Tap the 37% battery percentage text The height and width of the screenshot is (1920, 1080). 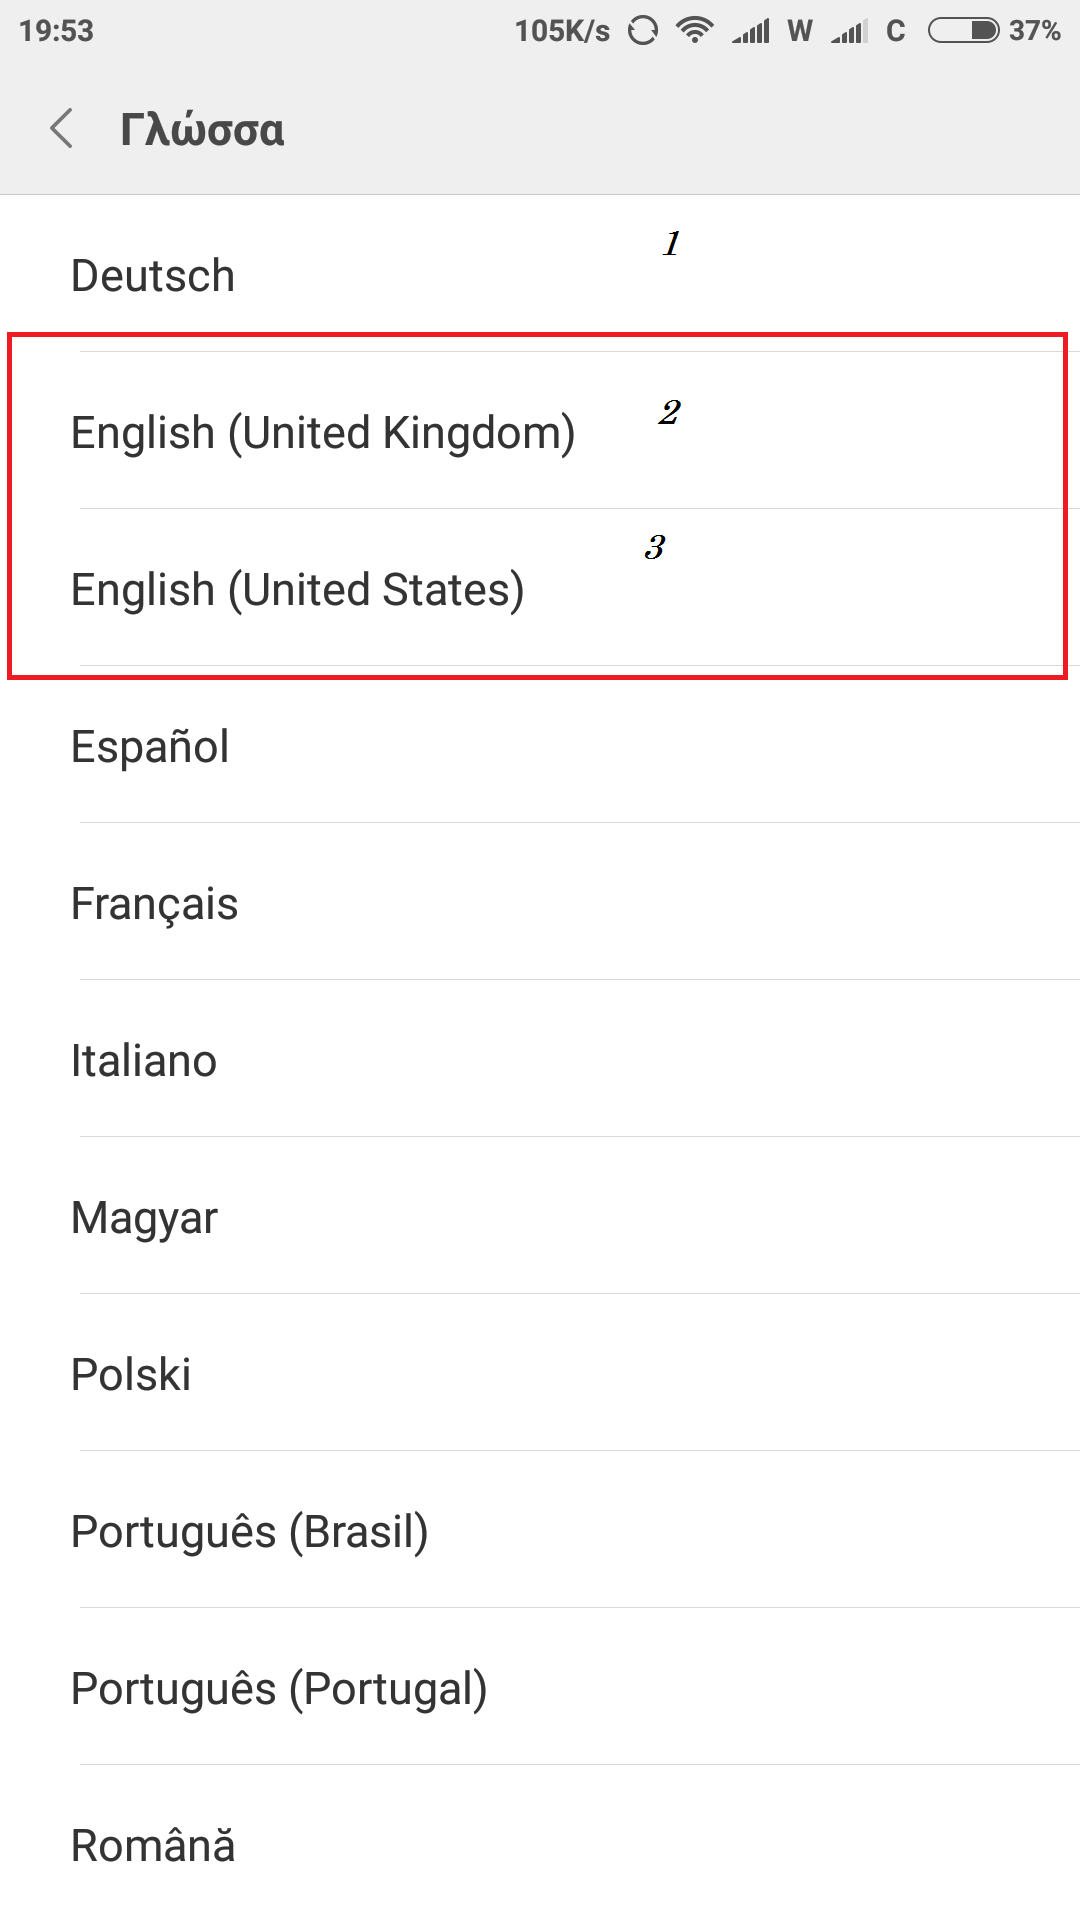click(x=1034, y=31)
